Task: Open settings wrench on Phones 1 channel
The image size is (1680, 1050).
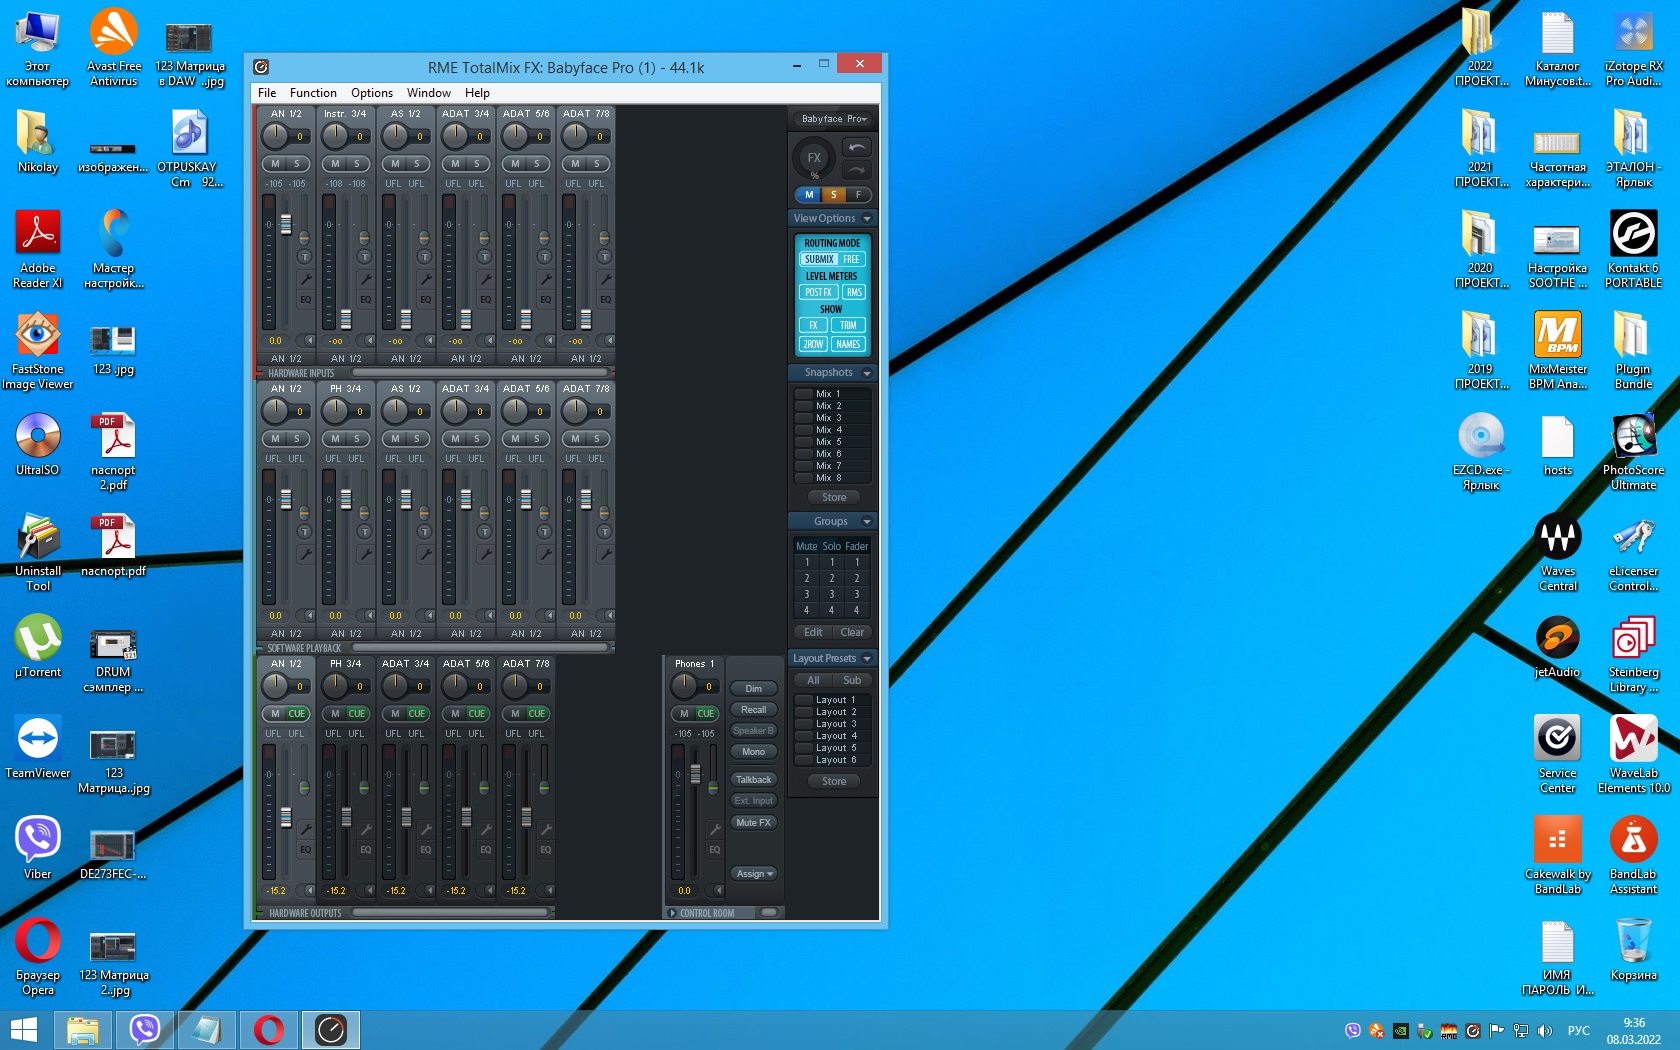Action: click(x=715, y=829)
